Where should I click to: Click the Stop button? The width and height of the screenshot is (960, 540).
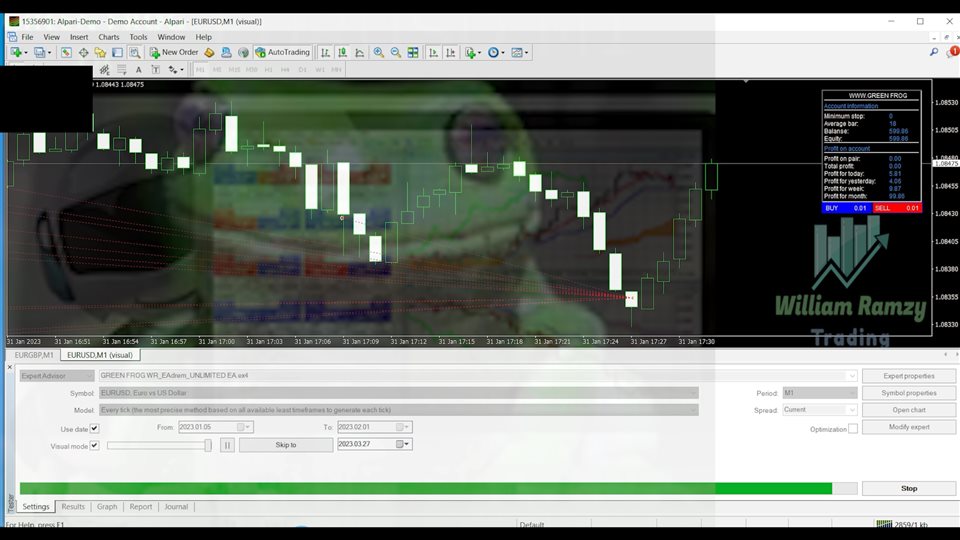[x=909, y=489]
